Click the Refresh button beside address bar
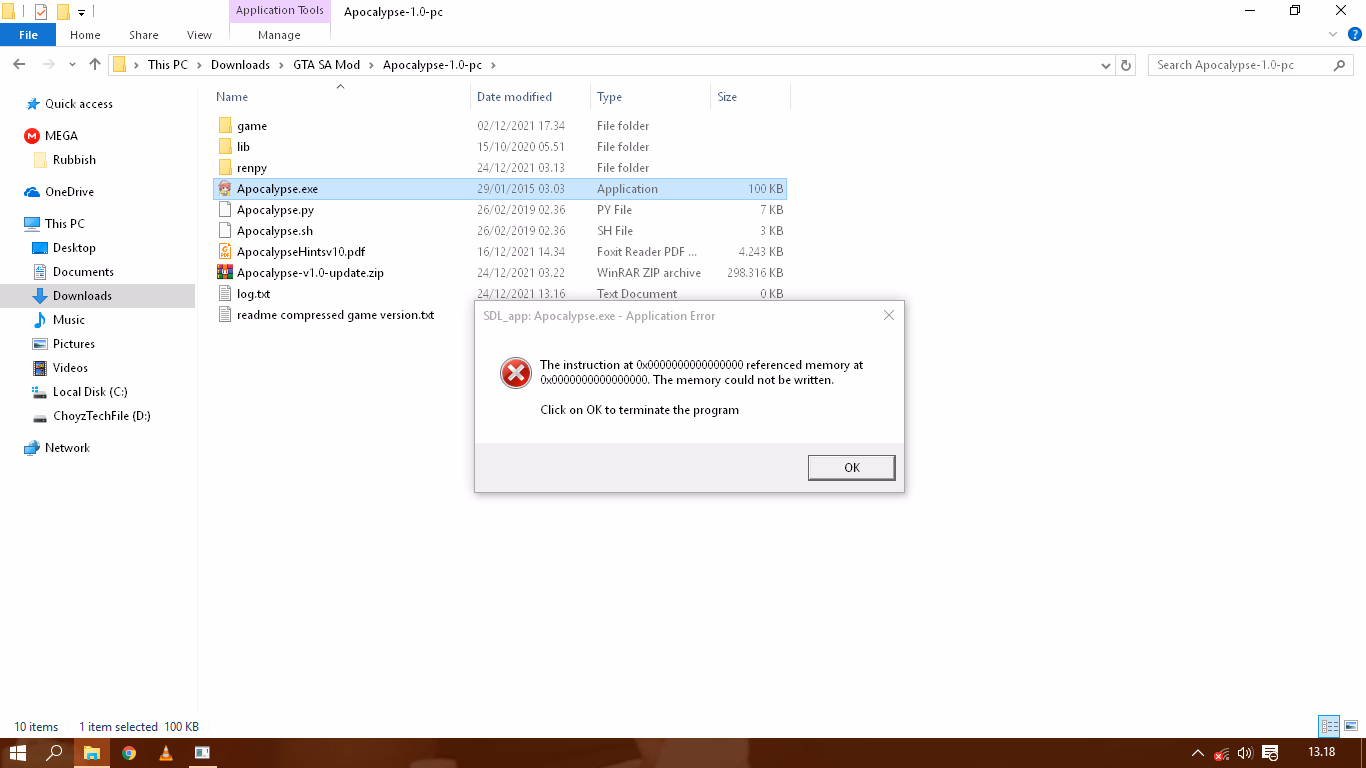1366x768 pixels. point(1126,65)
